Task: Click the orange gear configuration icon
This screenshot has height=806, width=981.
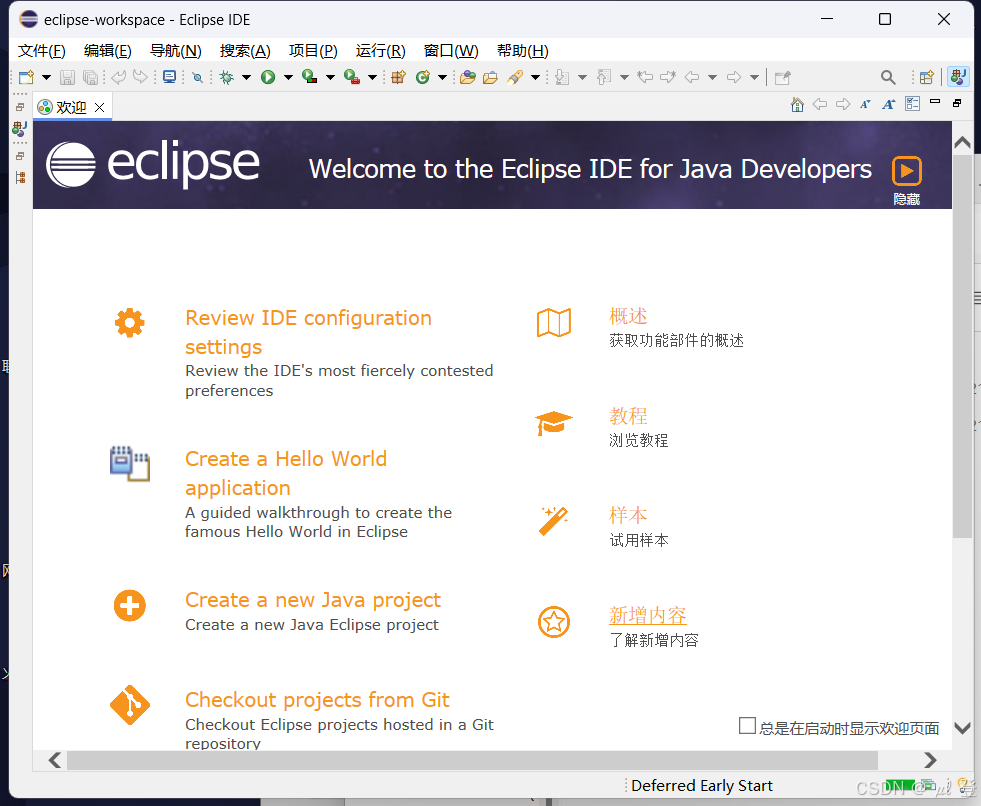Action: click(x=130, y=323)
